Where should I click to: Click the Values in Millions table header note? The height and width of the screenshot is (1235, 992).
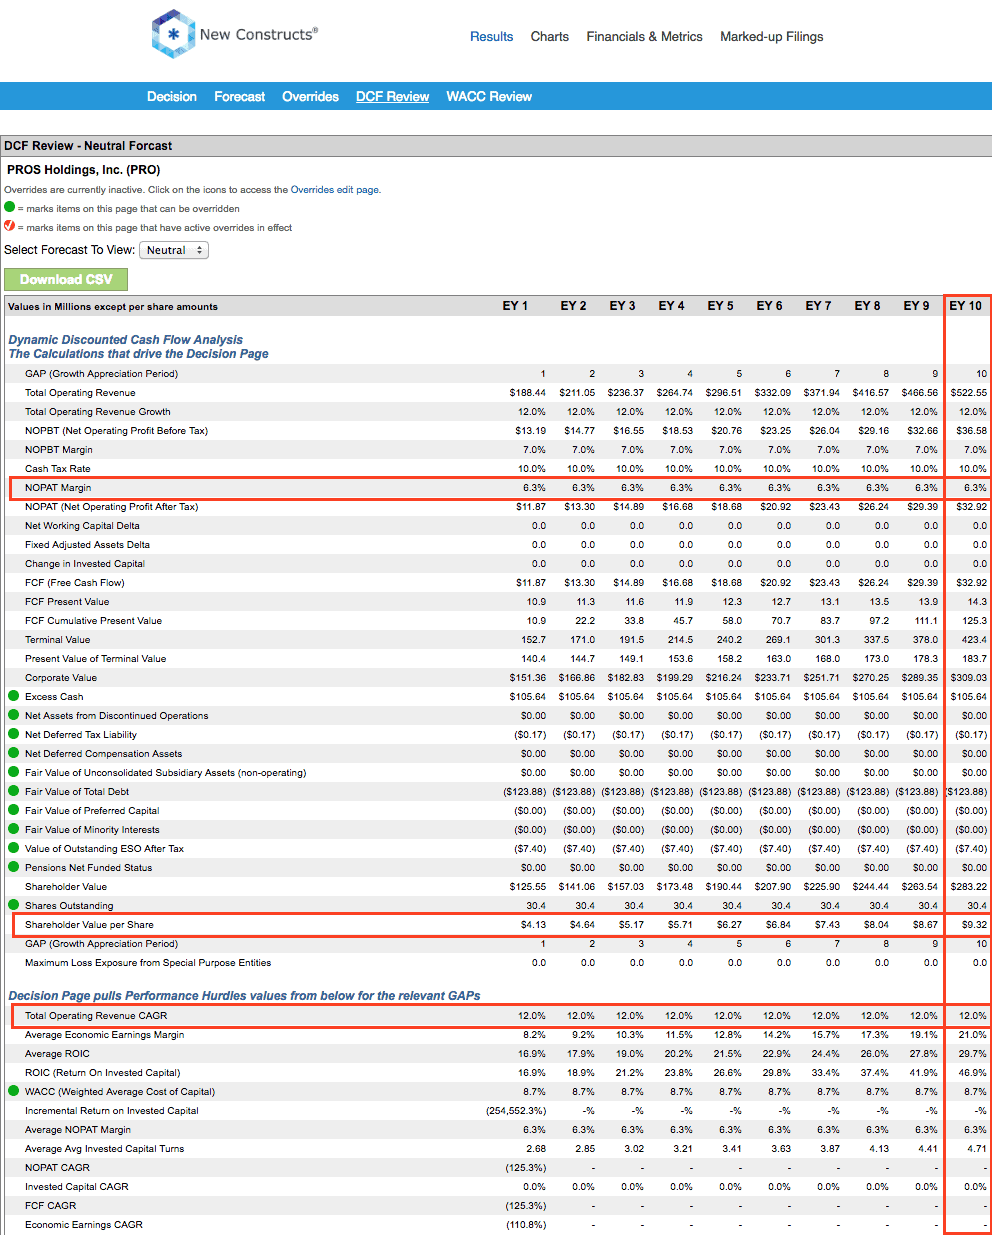coord(113,307)
